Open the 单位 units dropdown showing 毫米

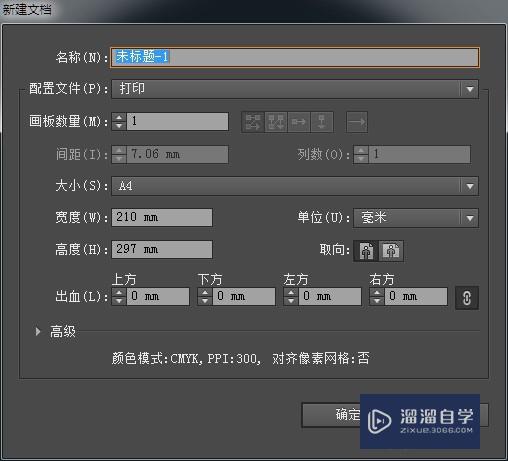[x=416, y=218]
